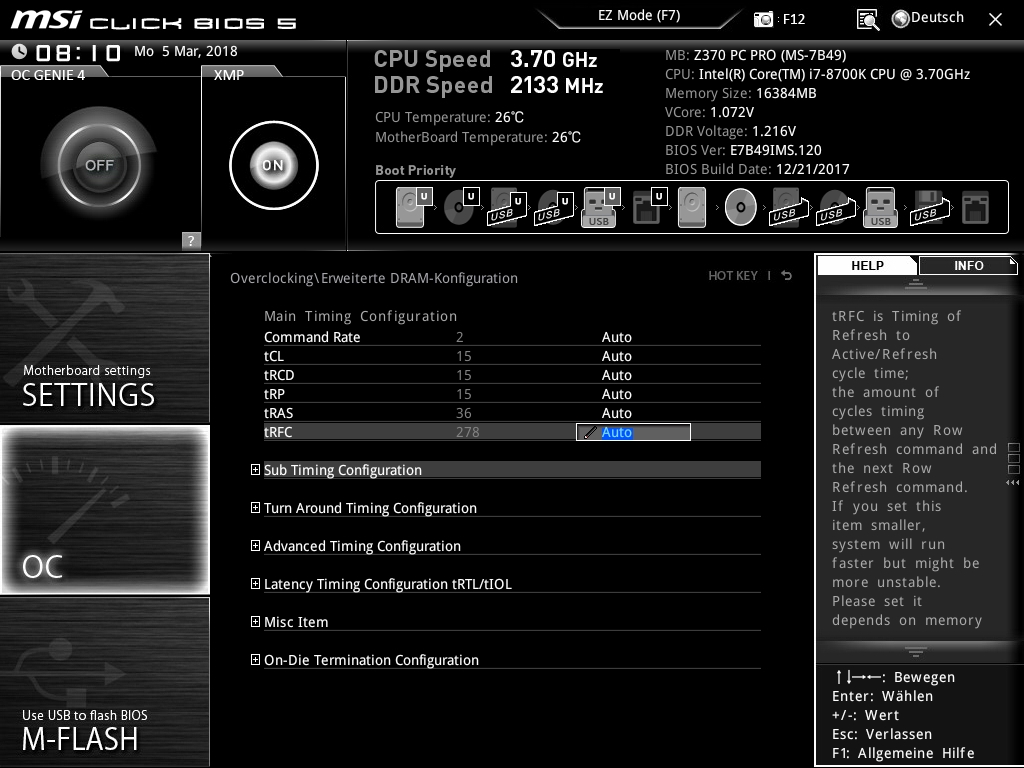This screenshot has height=768, width=1024.
Task: Open the tCL Auto setting
Action: (616, 356)
